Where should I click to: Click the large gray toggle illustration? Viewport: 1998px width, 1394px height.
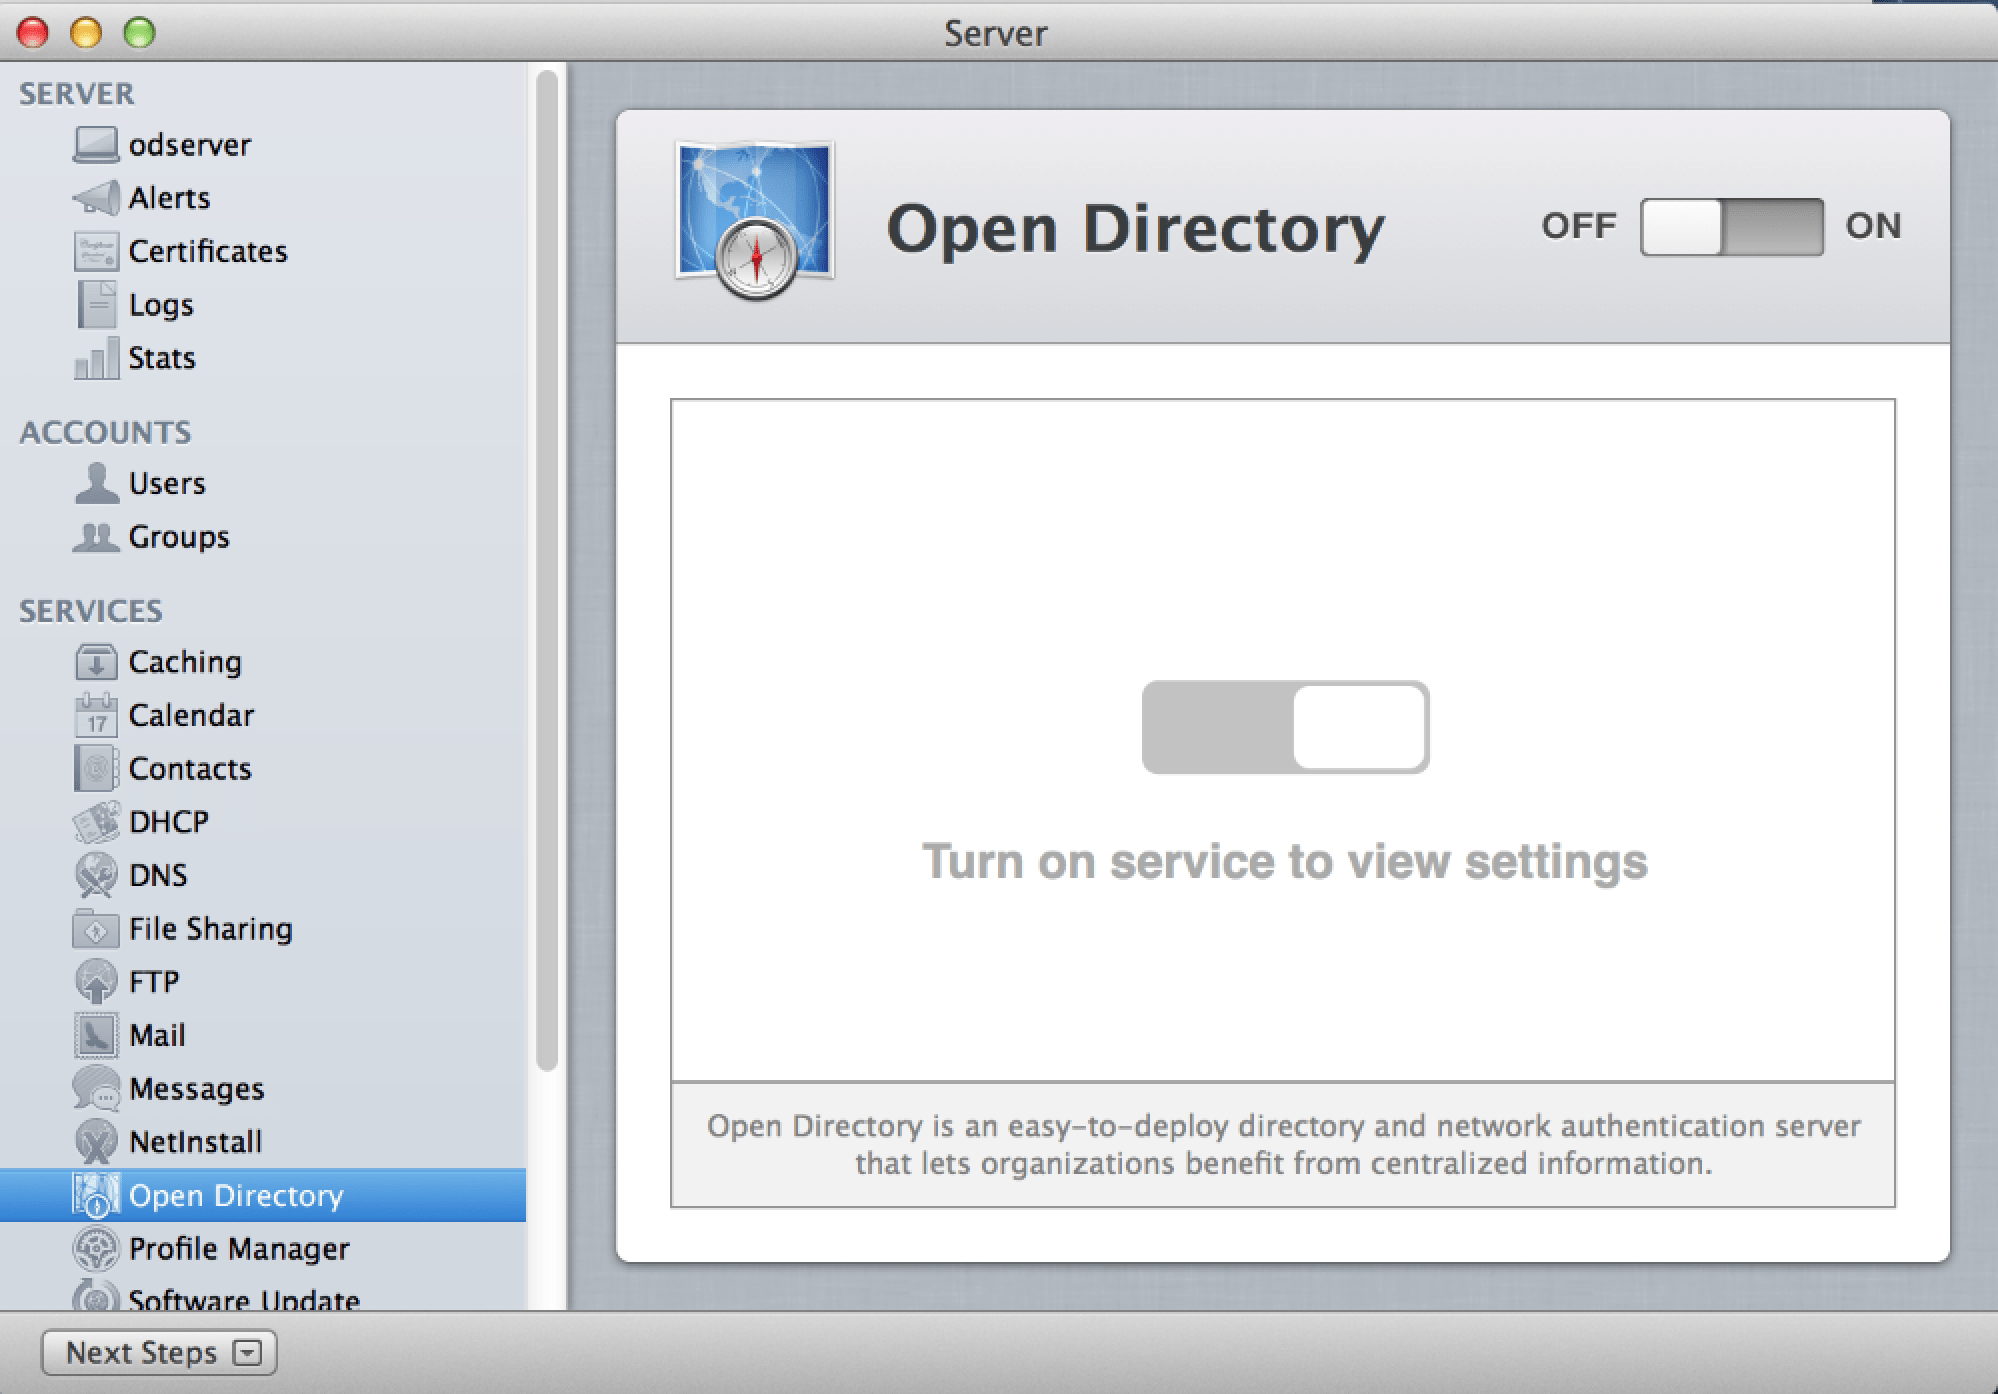pyautogui.click(x=1285, y=727)
